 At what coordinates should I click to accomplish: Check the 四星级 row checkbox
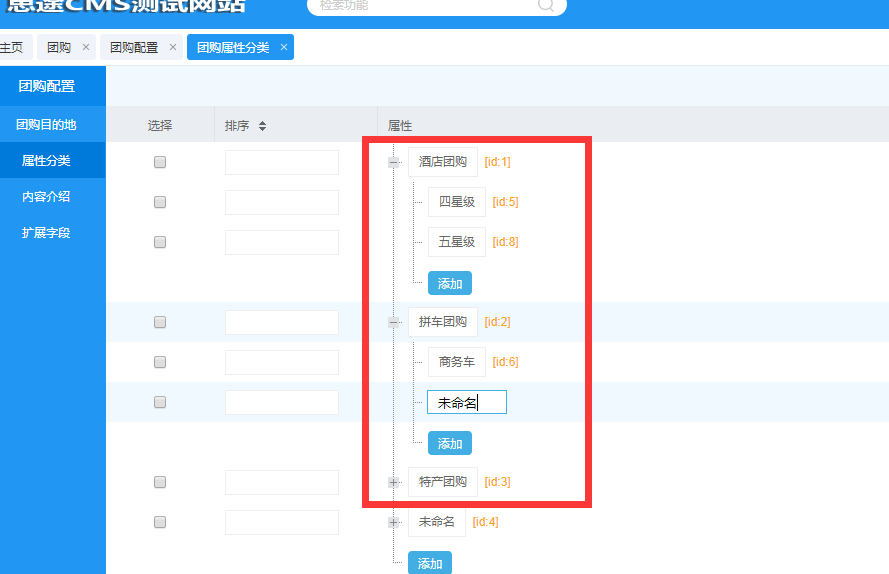pos(160,202)
